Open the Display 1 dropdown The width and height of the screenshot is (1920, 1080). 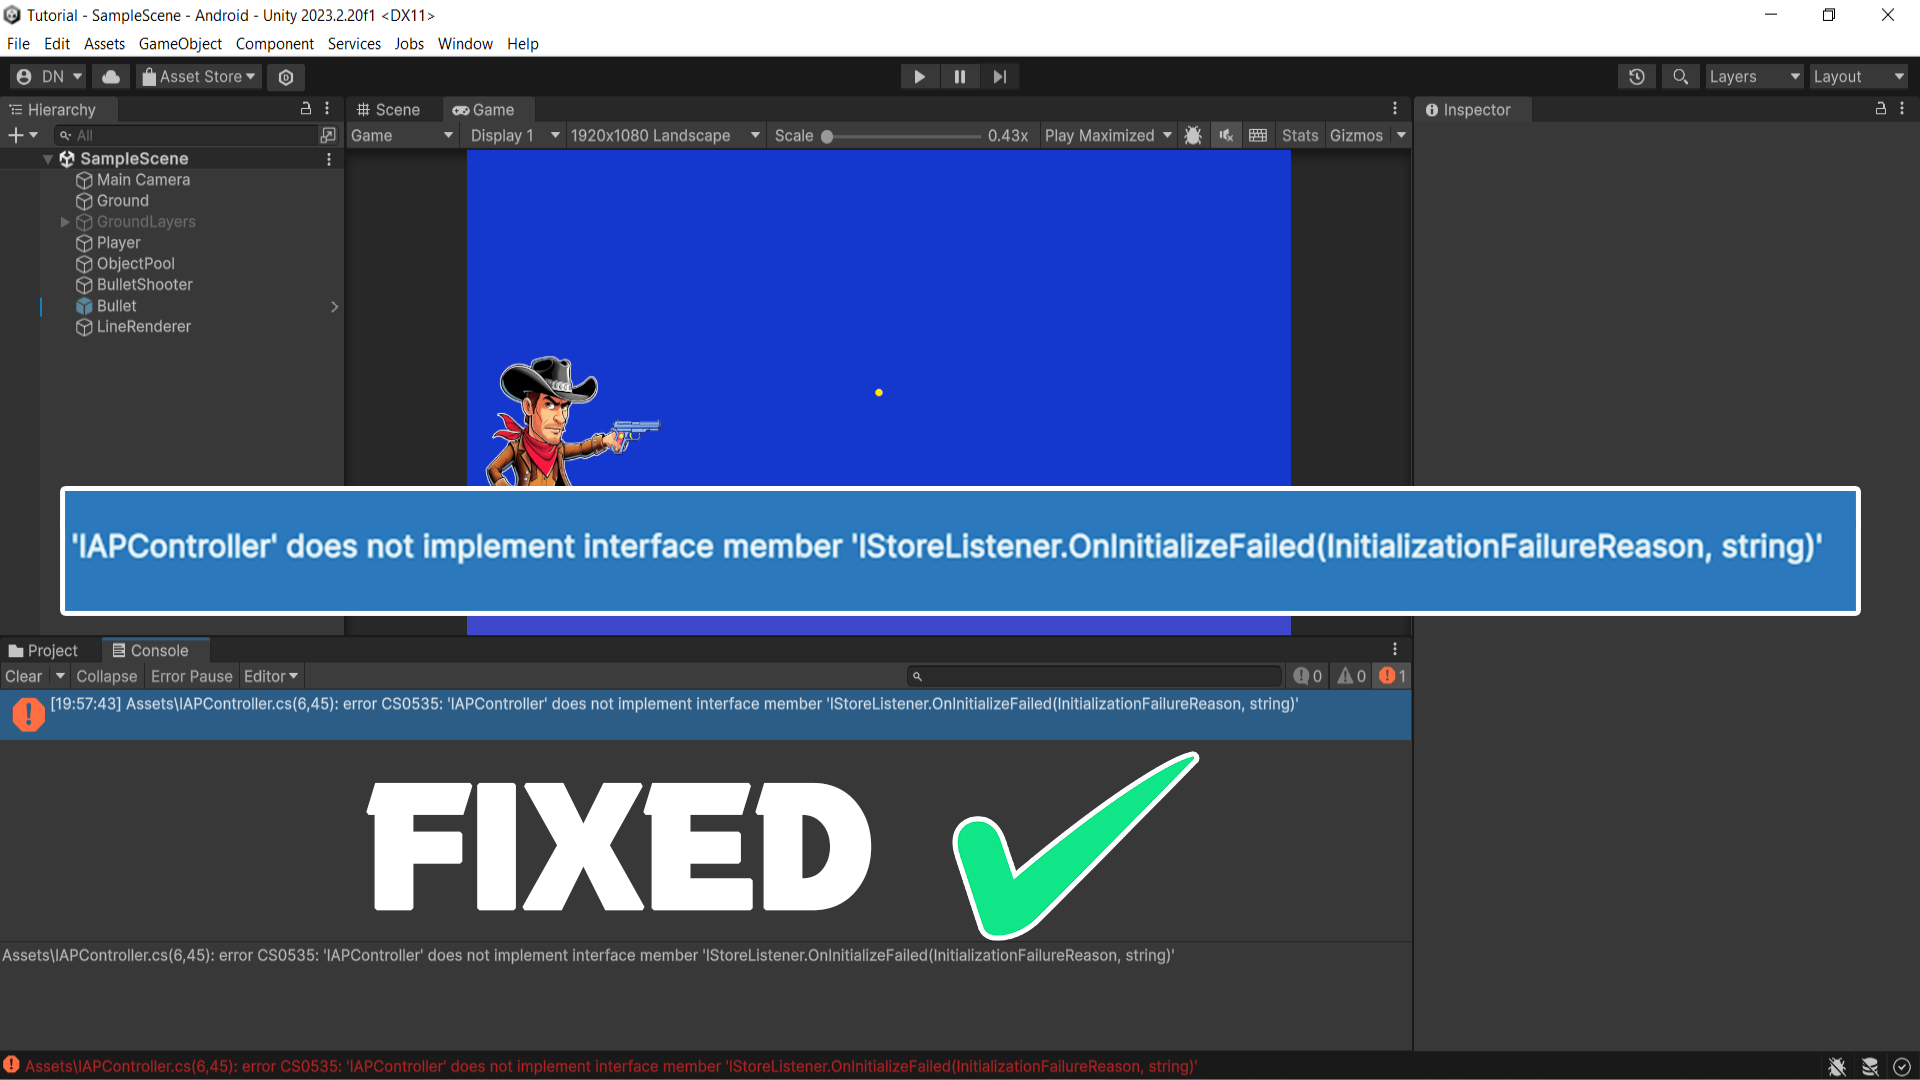point(514,136)
